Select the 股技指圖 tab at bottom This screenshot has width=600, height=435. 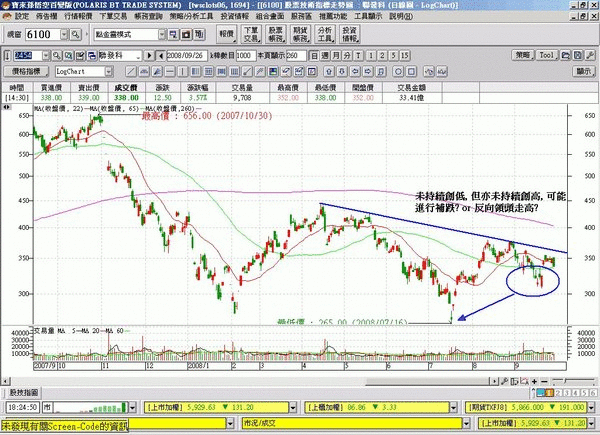pyautogui.click(x=24, y=393)
